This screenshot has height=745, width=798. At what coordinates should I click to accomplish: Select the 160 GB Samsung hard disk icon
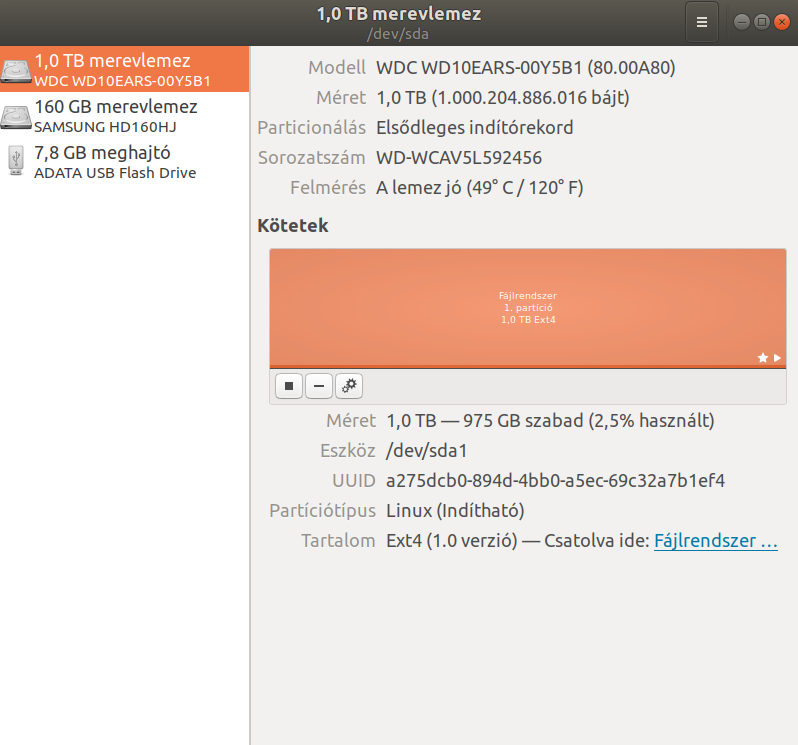point(16,117)
